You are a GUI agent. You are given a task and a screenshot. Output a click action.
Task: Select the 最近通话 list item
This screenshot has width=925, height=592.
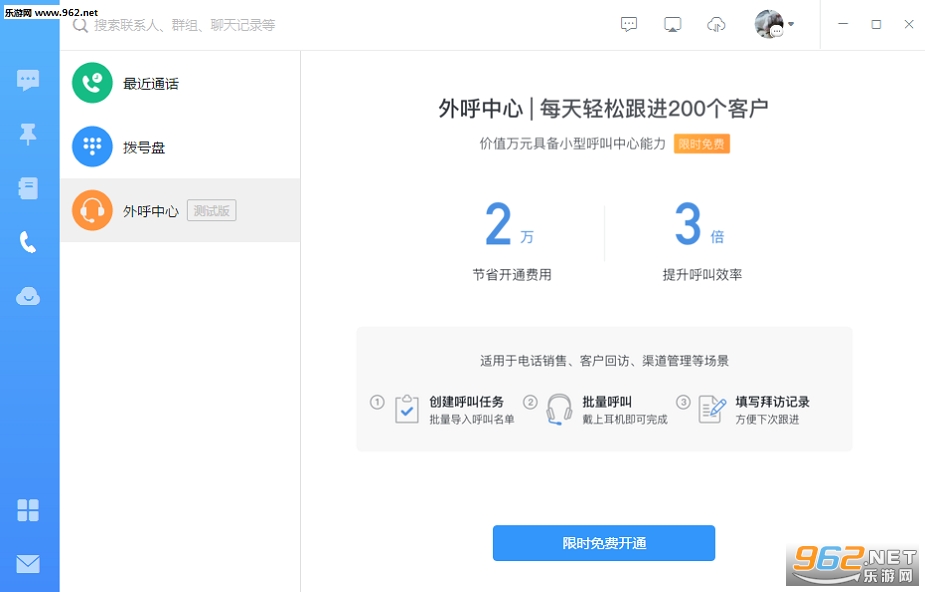tap(181, 83)
